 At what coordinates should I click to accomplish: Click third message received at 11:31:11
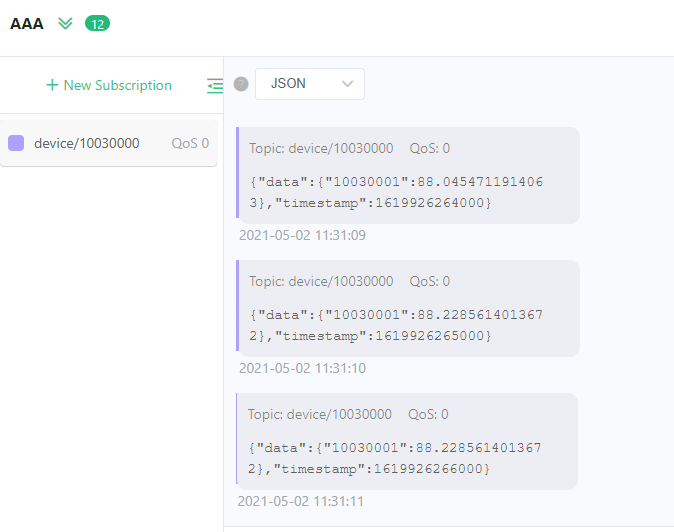click(x=407, y=441)
